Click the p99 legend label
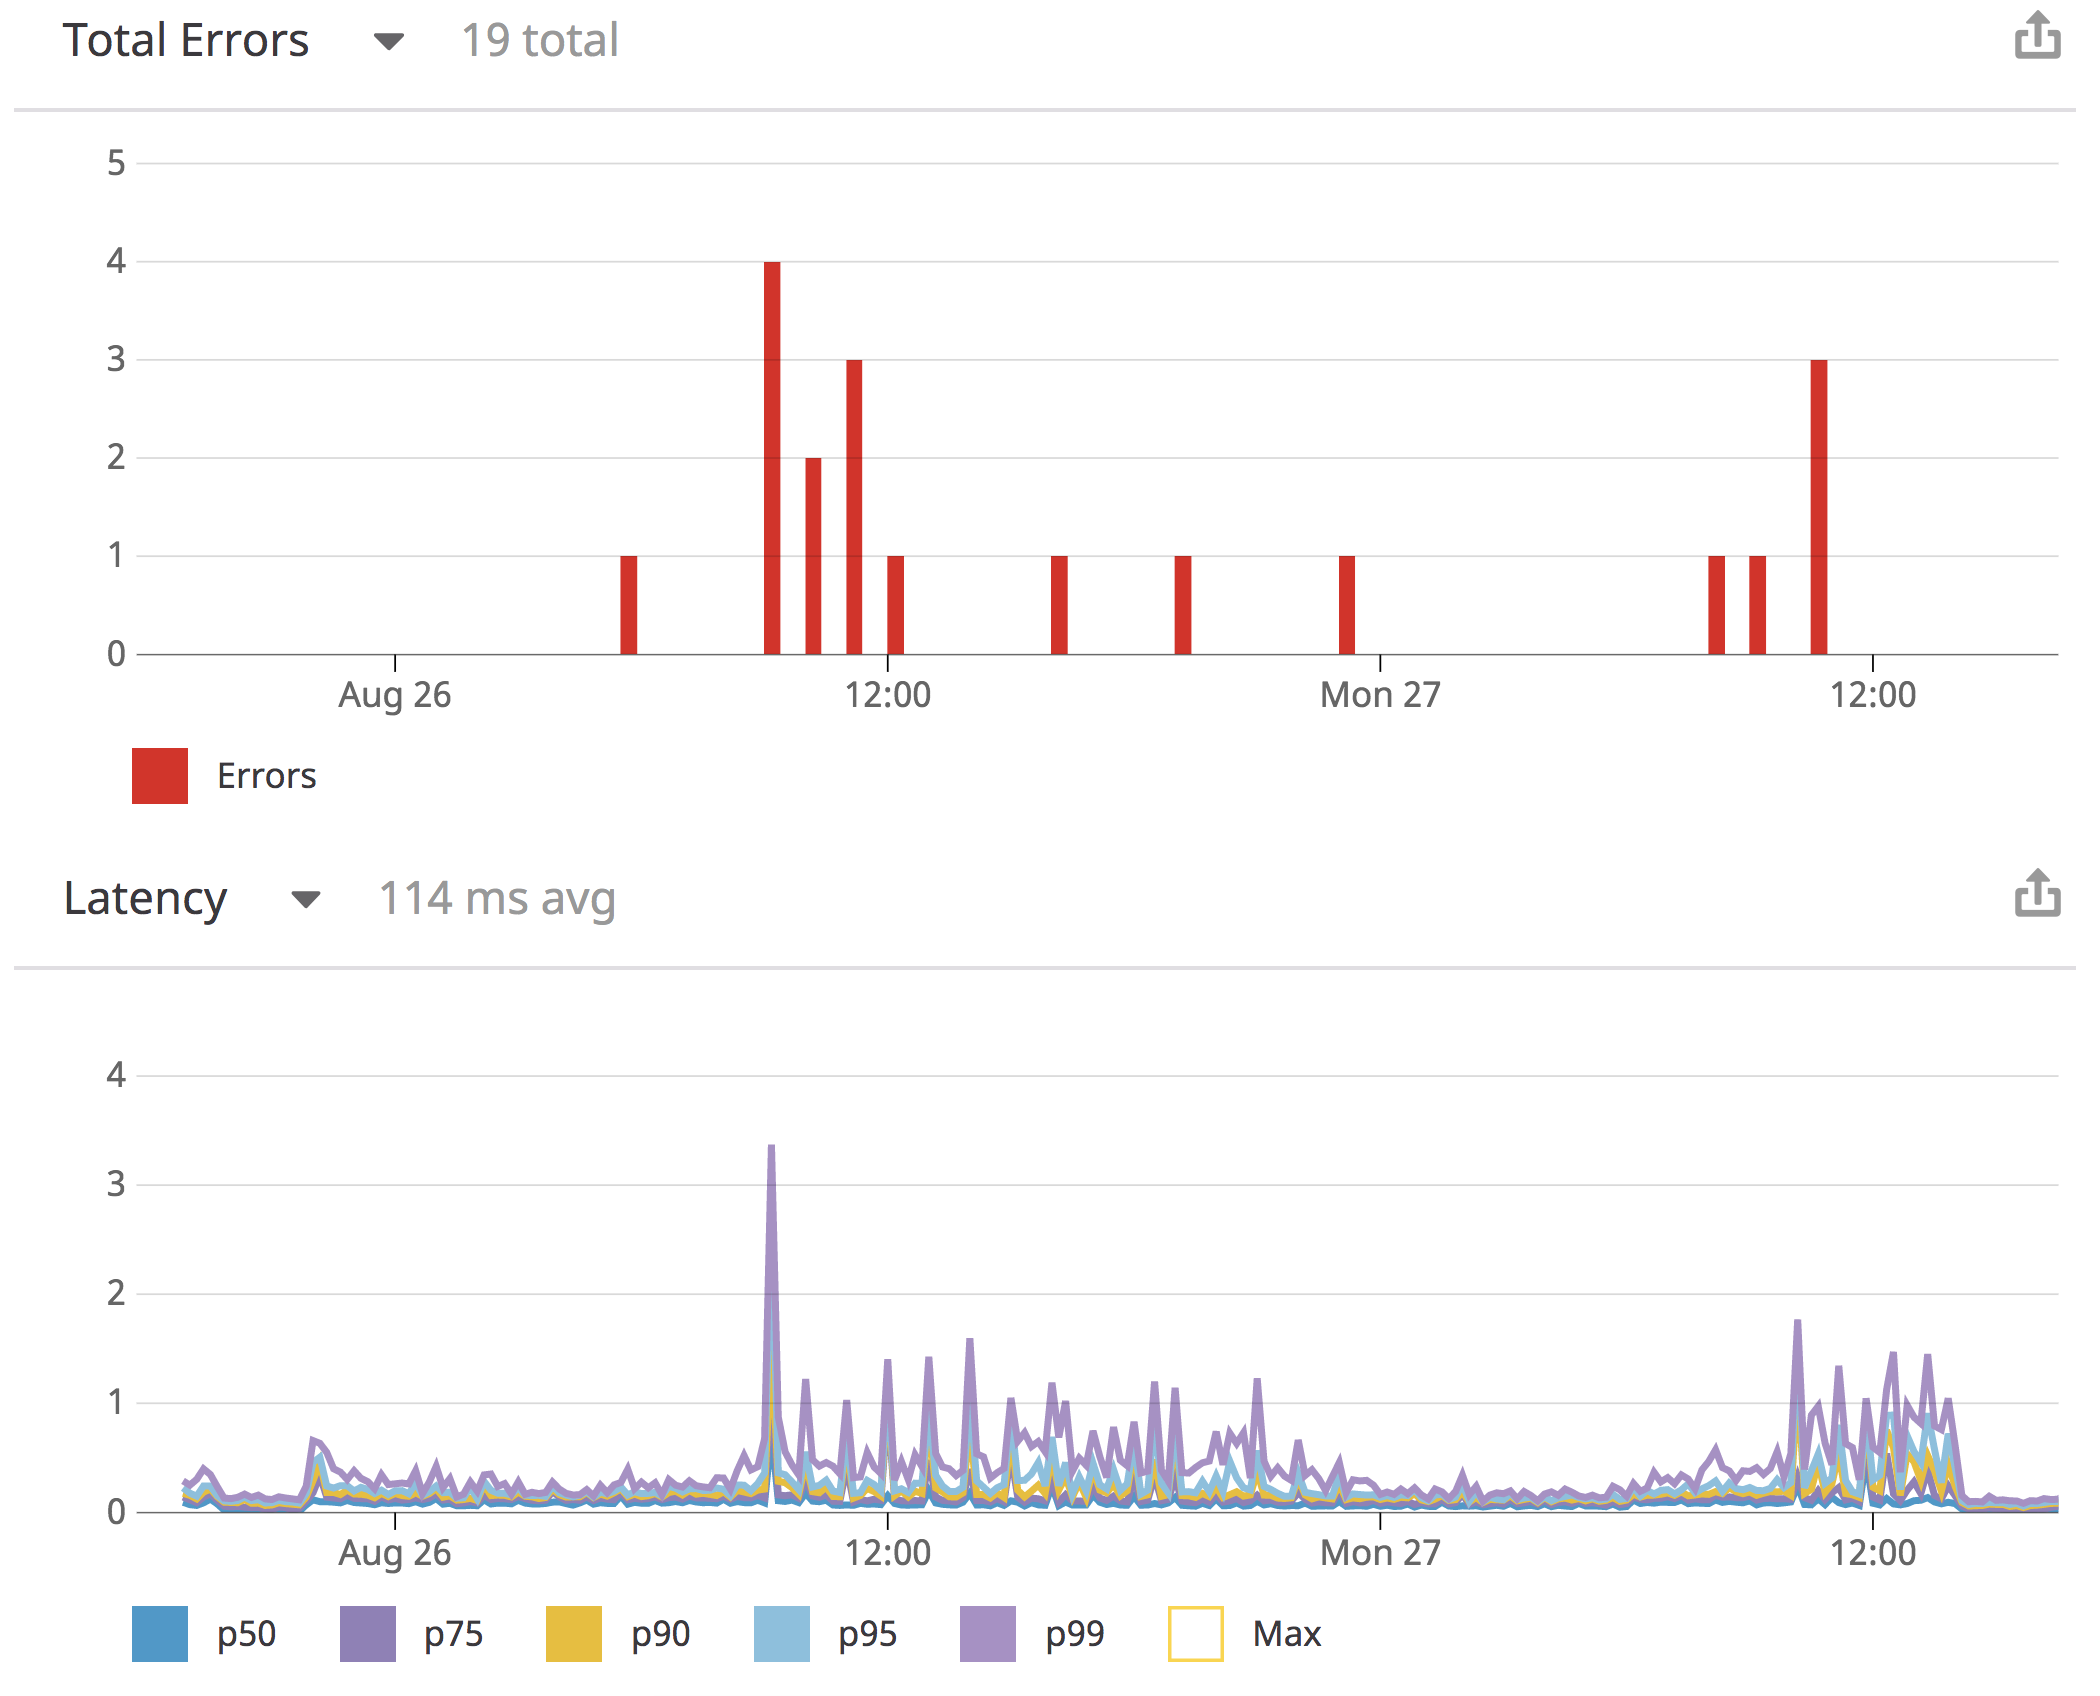Screen dimensions: 2100x1696 pyautogui.click(x=1075, y=1636)
